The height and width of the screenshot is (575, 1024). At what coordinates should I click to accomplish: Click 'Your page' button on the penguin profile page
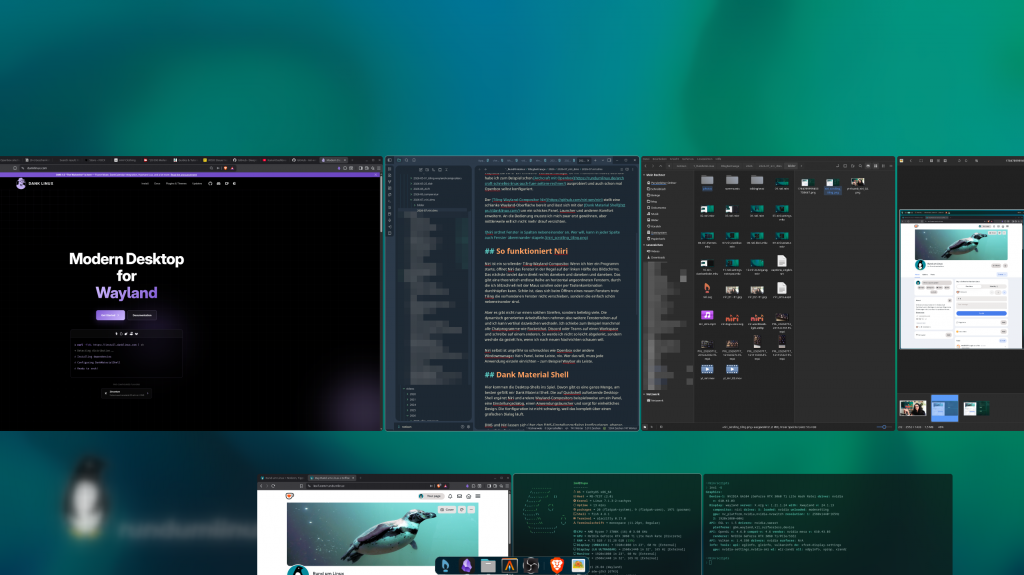tap(431, 497)
